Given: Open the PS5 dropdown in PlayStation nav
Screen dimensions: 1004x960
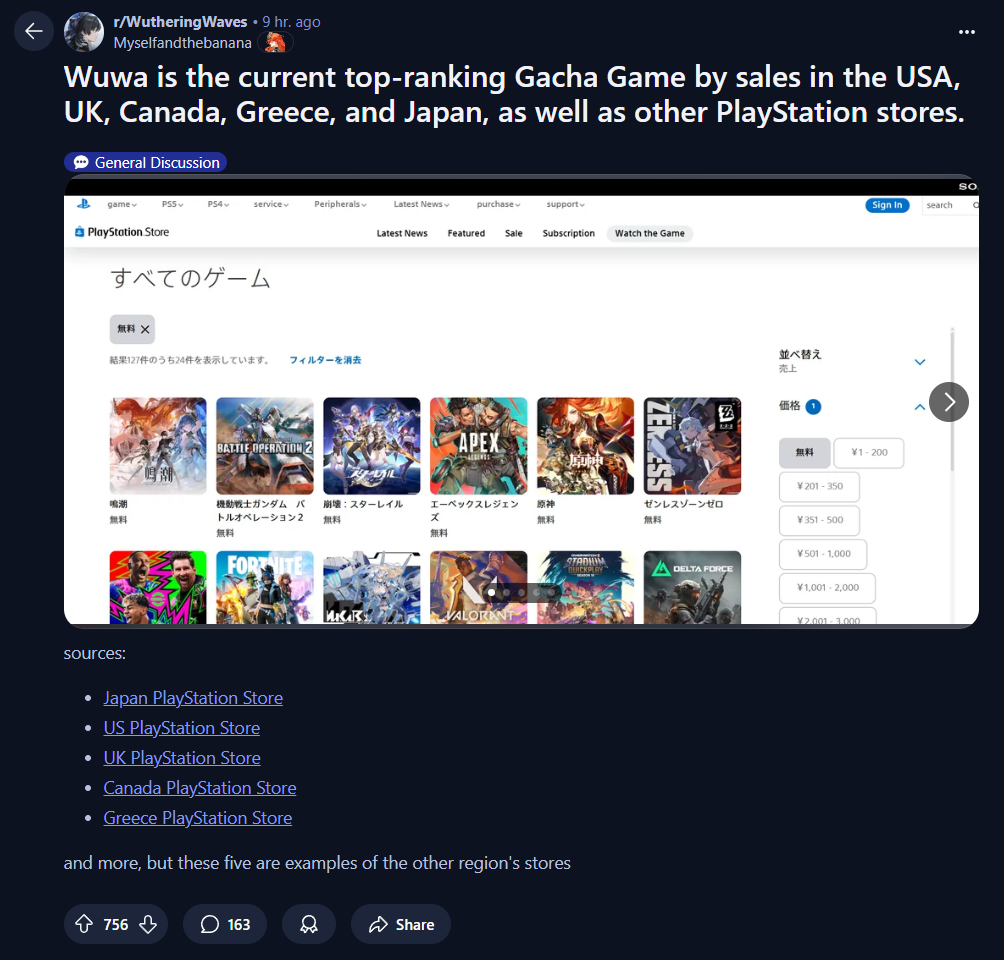Looking at the screenshot, I should point(172,204).
